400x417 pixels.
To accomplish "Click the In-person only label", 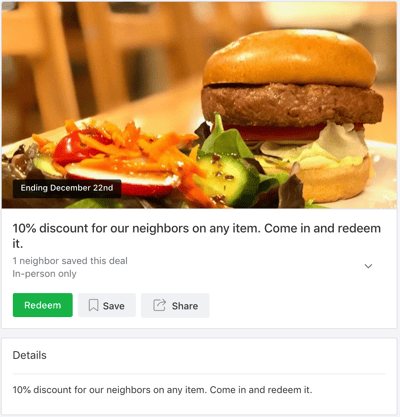I will 44,274.
